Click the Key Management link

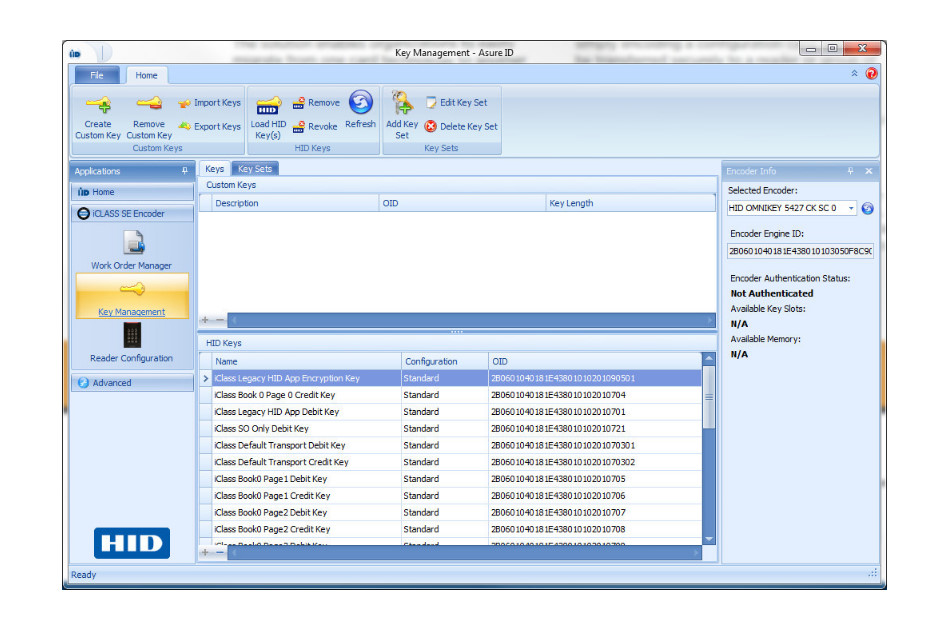pos(131,312)
